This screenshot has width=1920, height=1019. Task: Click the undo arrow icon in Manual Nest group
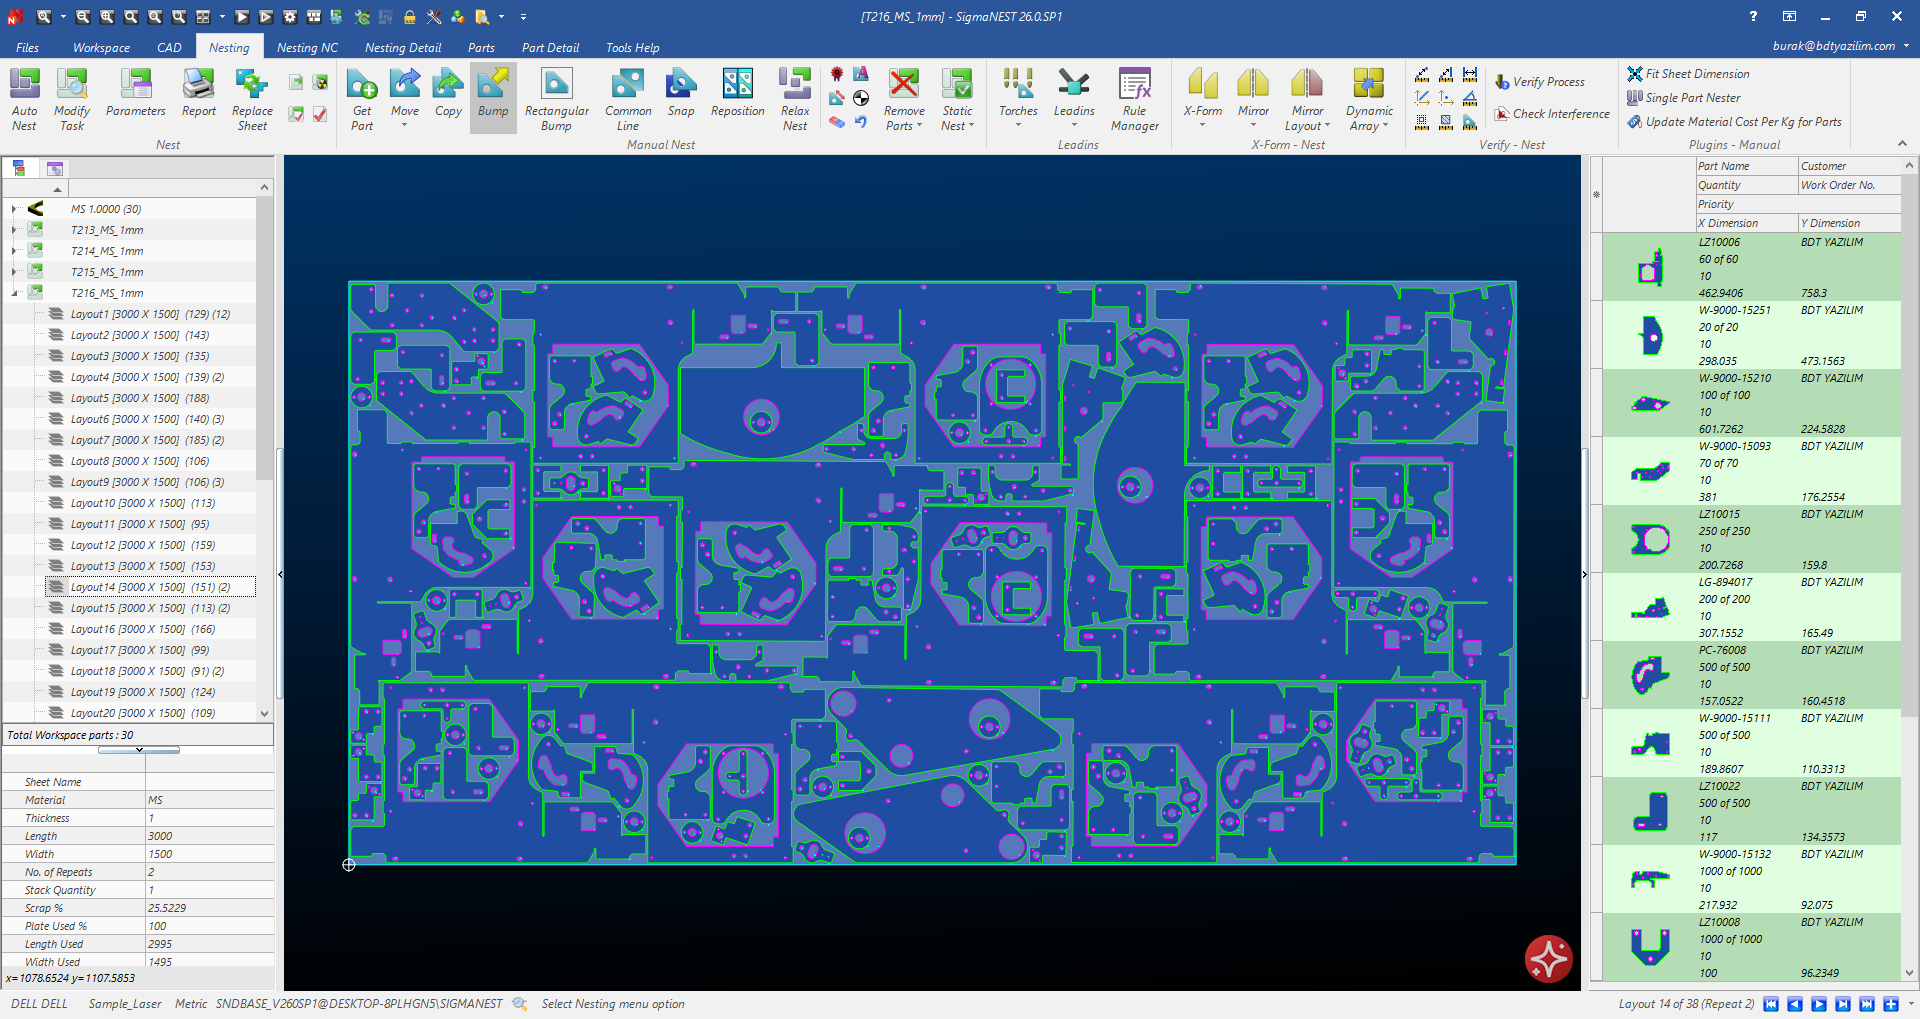click(861, 122)
